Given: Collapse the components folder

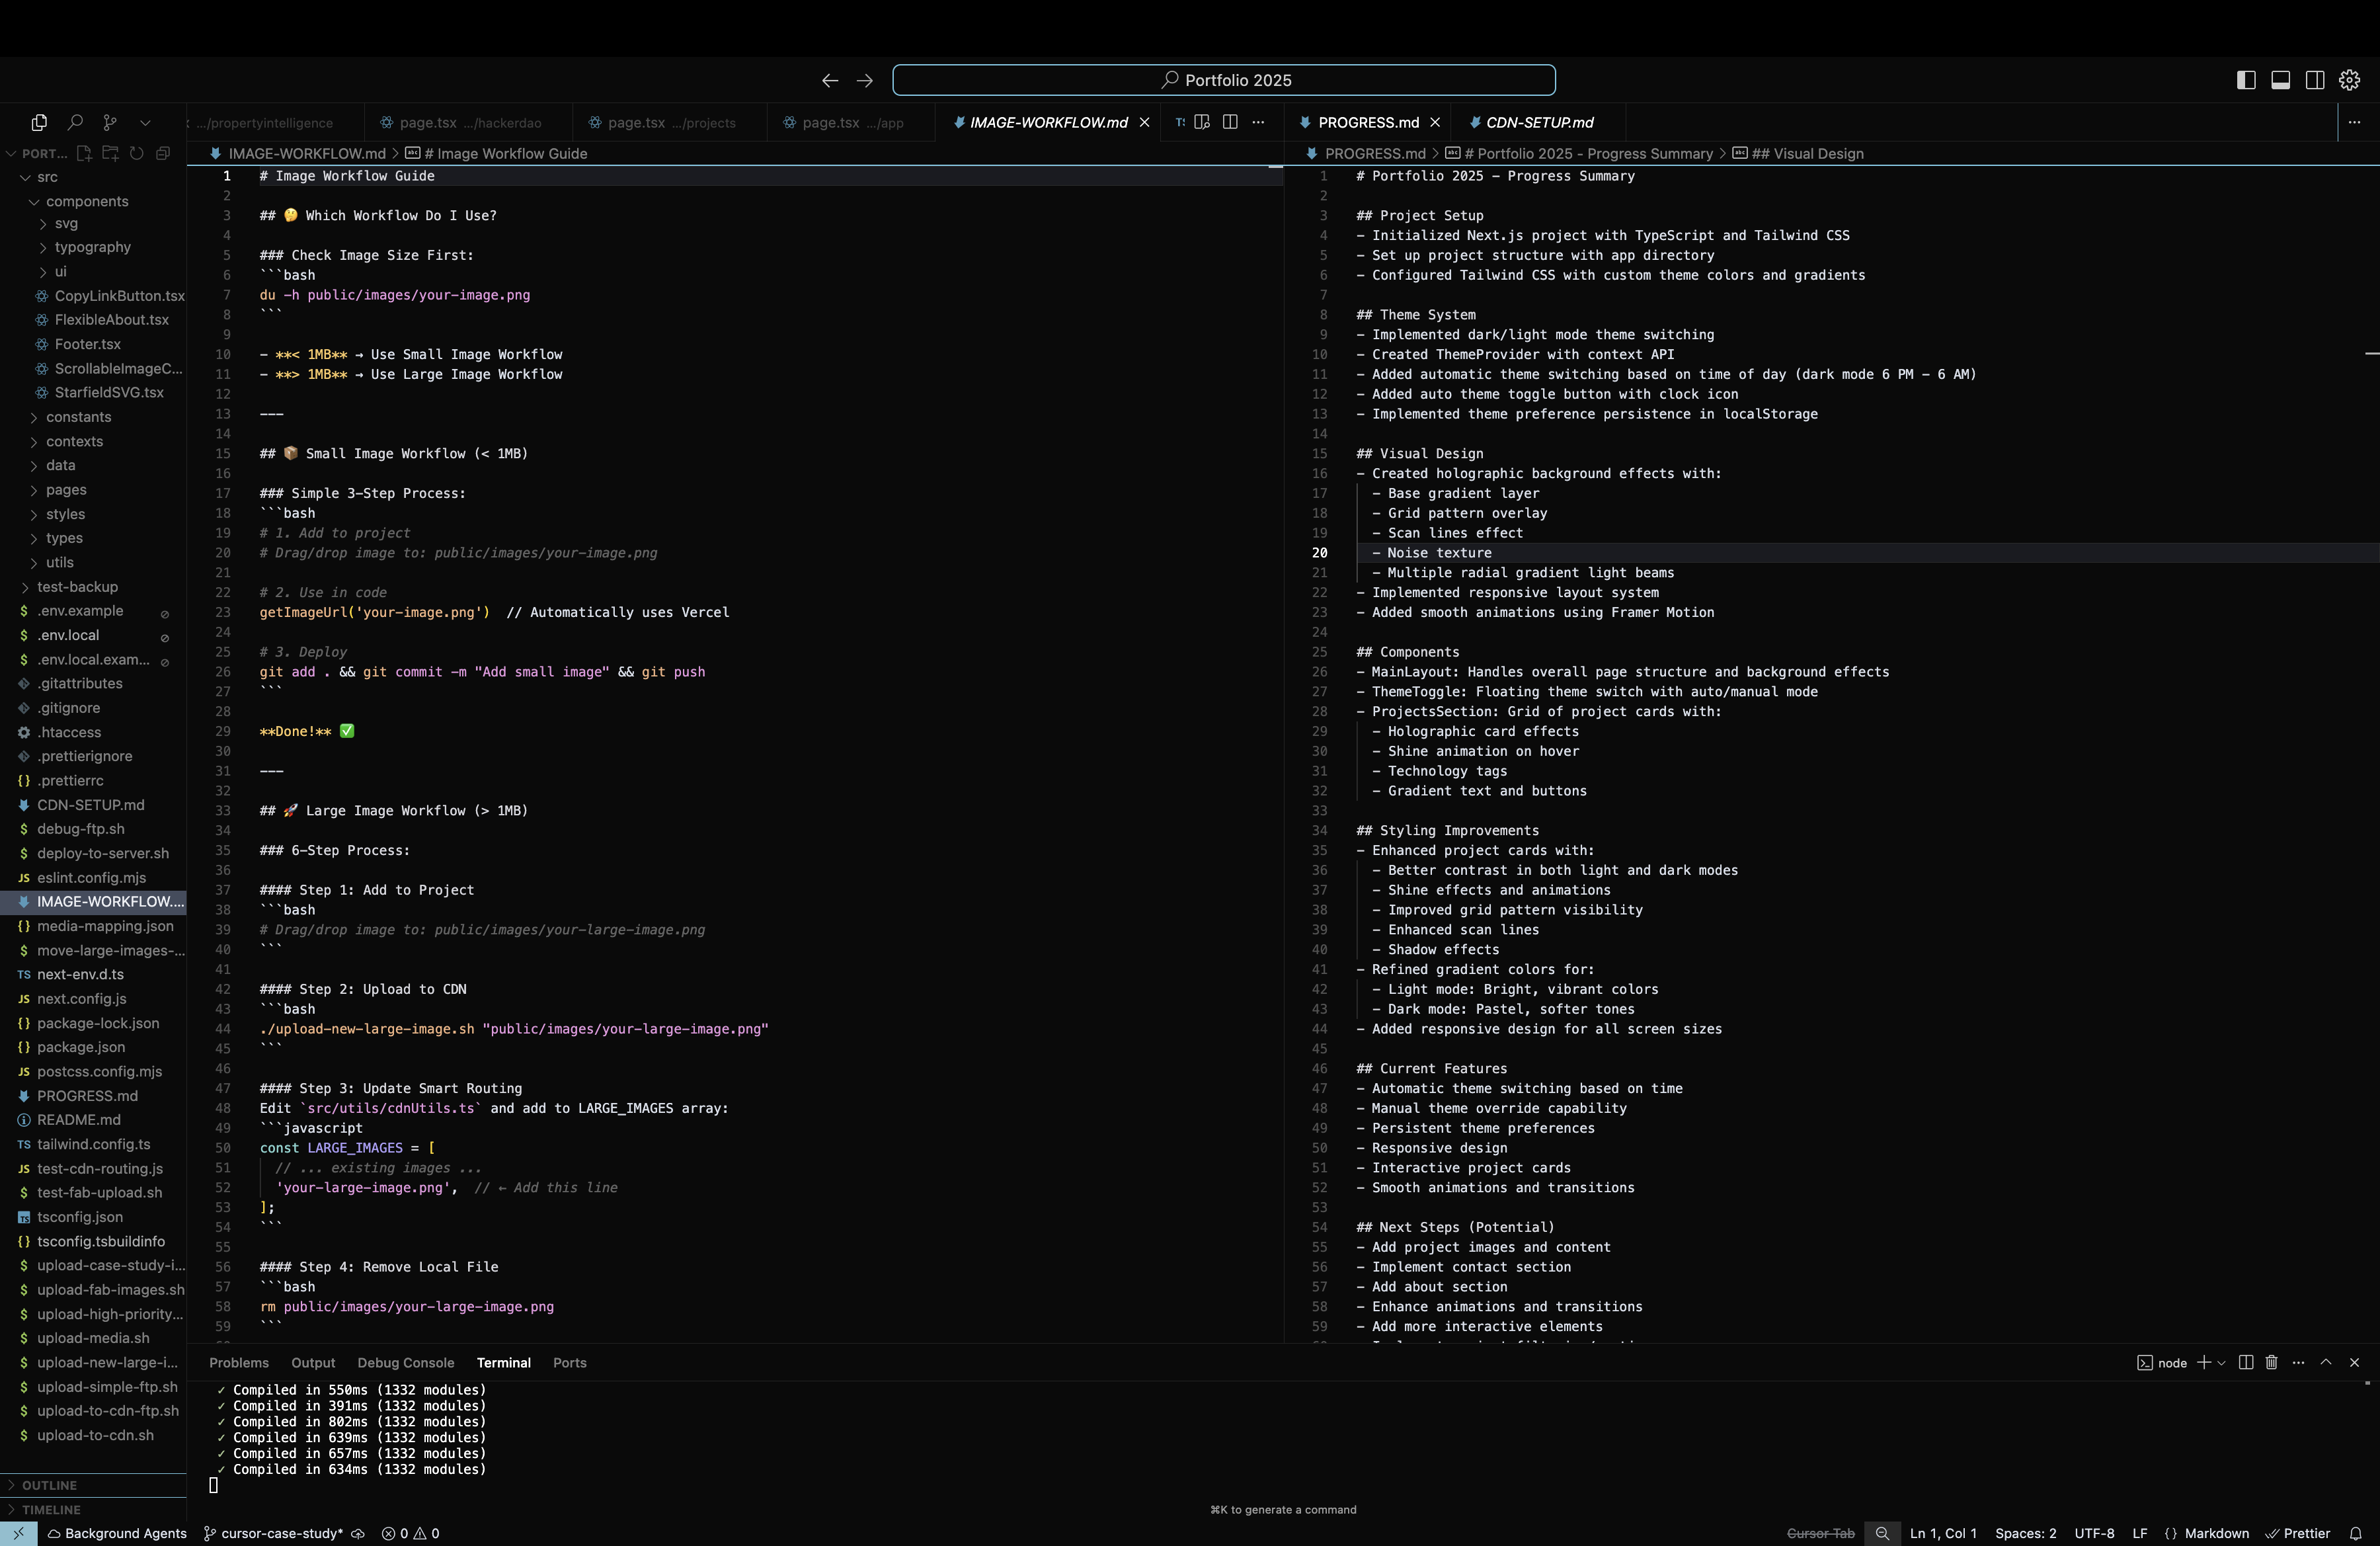Looking at the screenshot, I should click(93, 201).
